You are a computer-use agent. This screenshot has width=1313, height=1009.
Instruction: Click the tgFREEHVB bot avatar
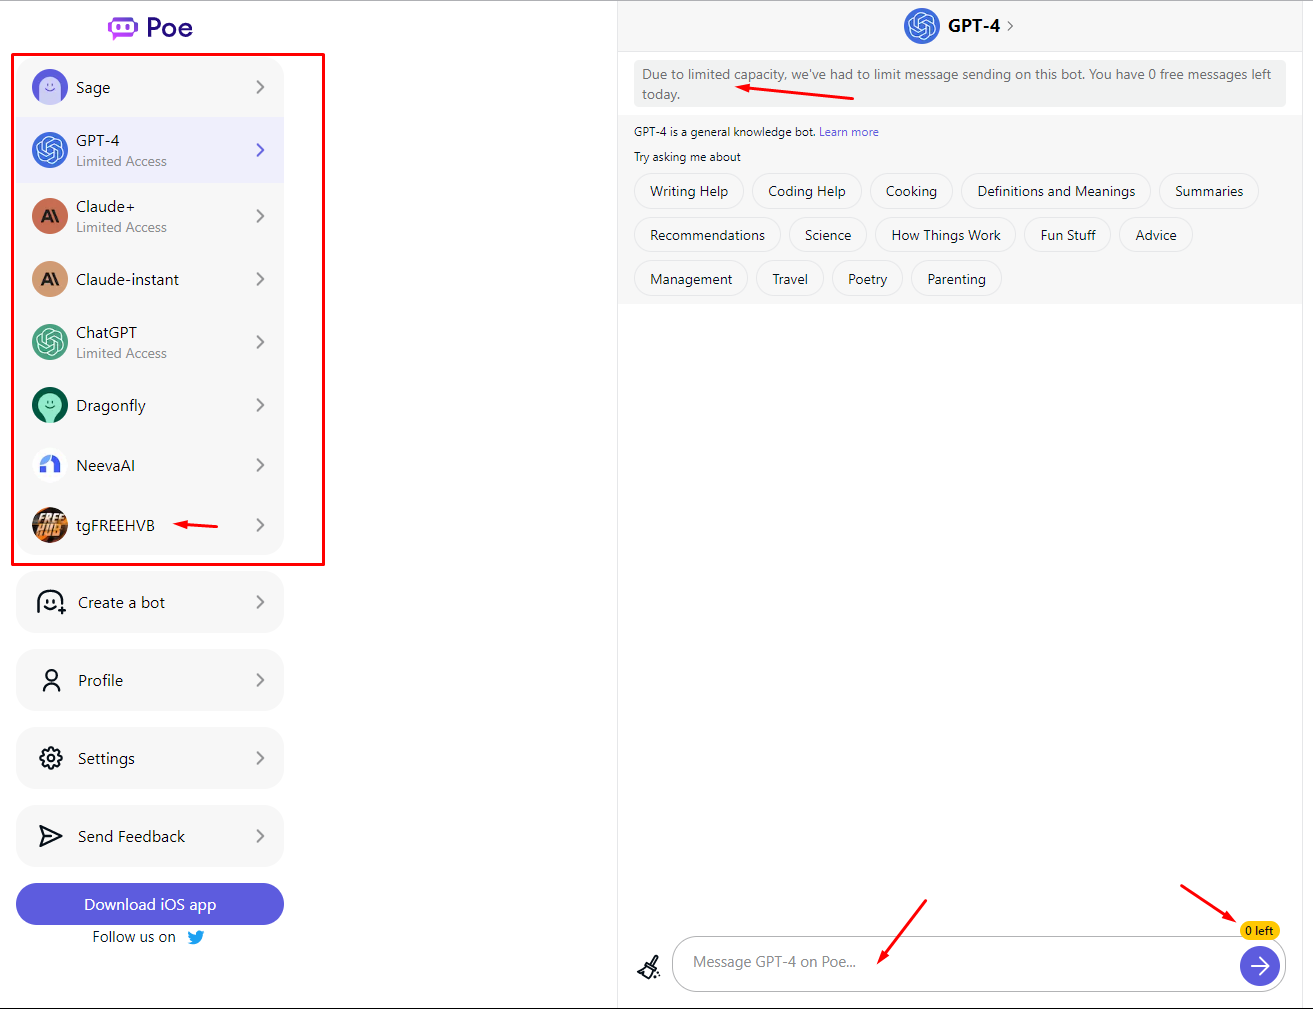[49, 525]
